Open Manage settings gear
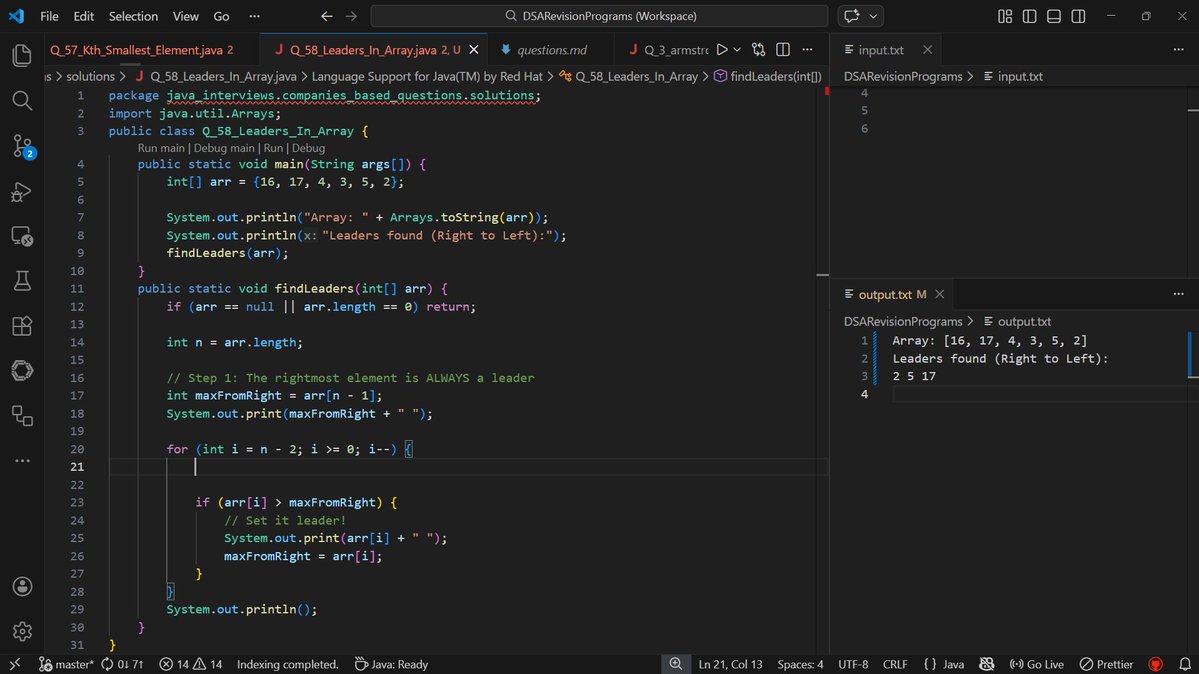The height and width of the screenshot is (674, 1199). [x=22, y=631]
